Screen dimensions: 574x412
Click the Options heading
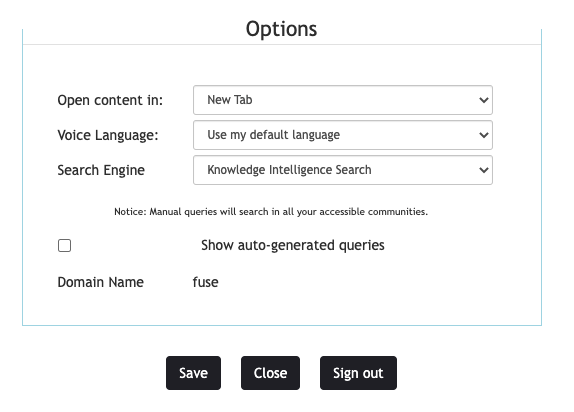pos(281,29)
